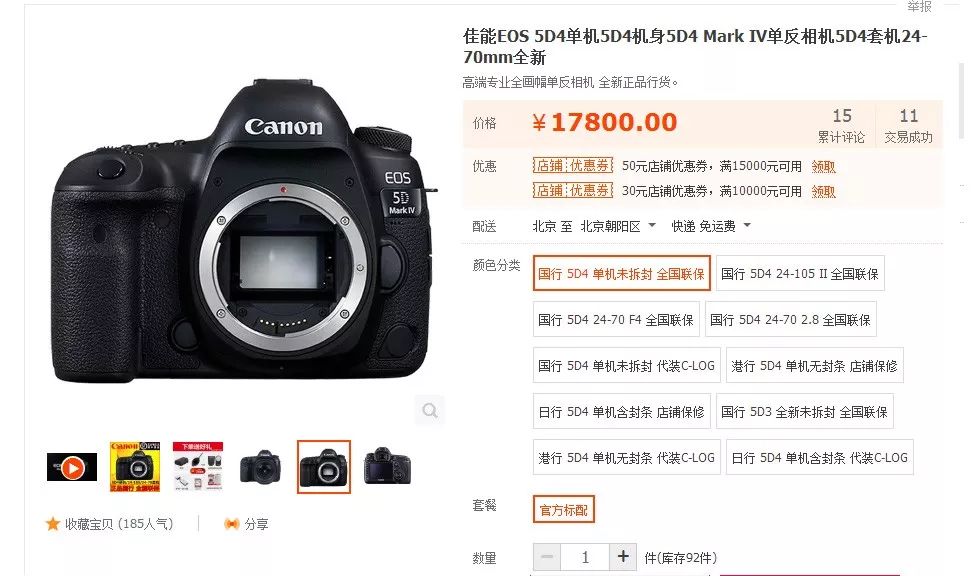
Task: Click the star icon to favorite item
Action: (x=53, y=524)
